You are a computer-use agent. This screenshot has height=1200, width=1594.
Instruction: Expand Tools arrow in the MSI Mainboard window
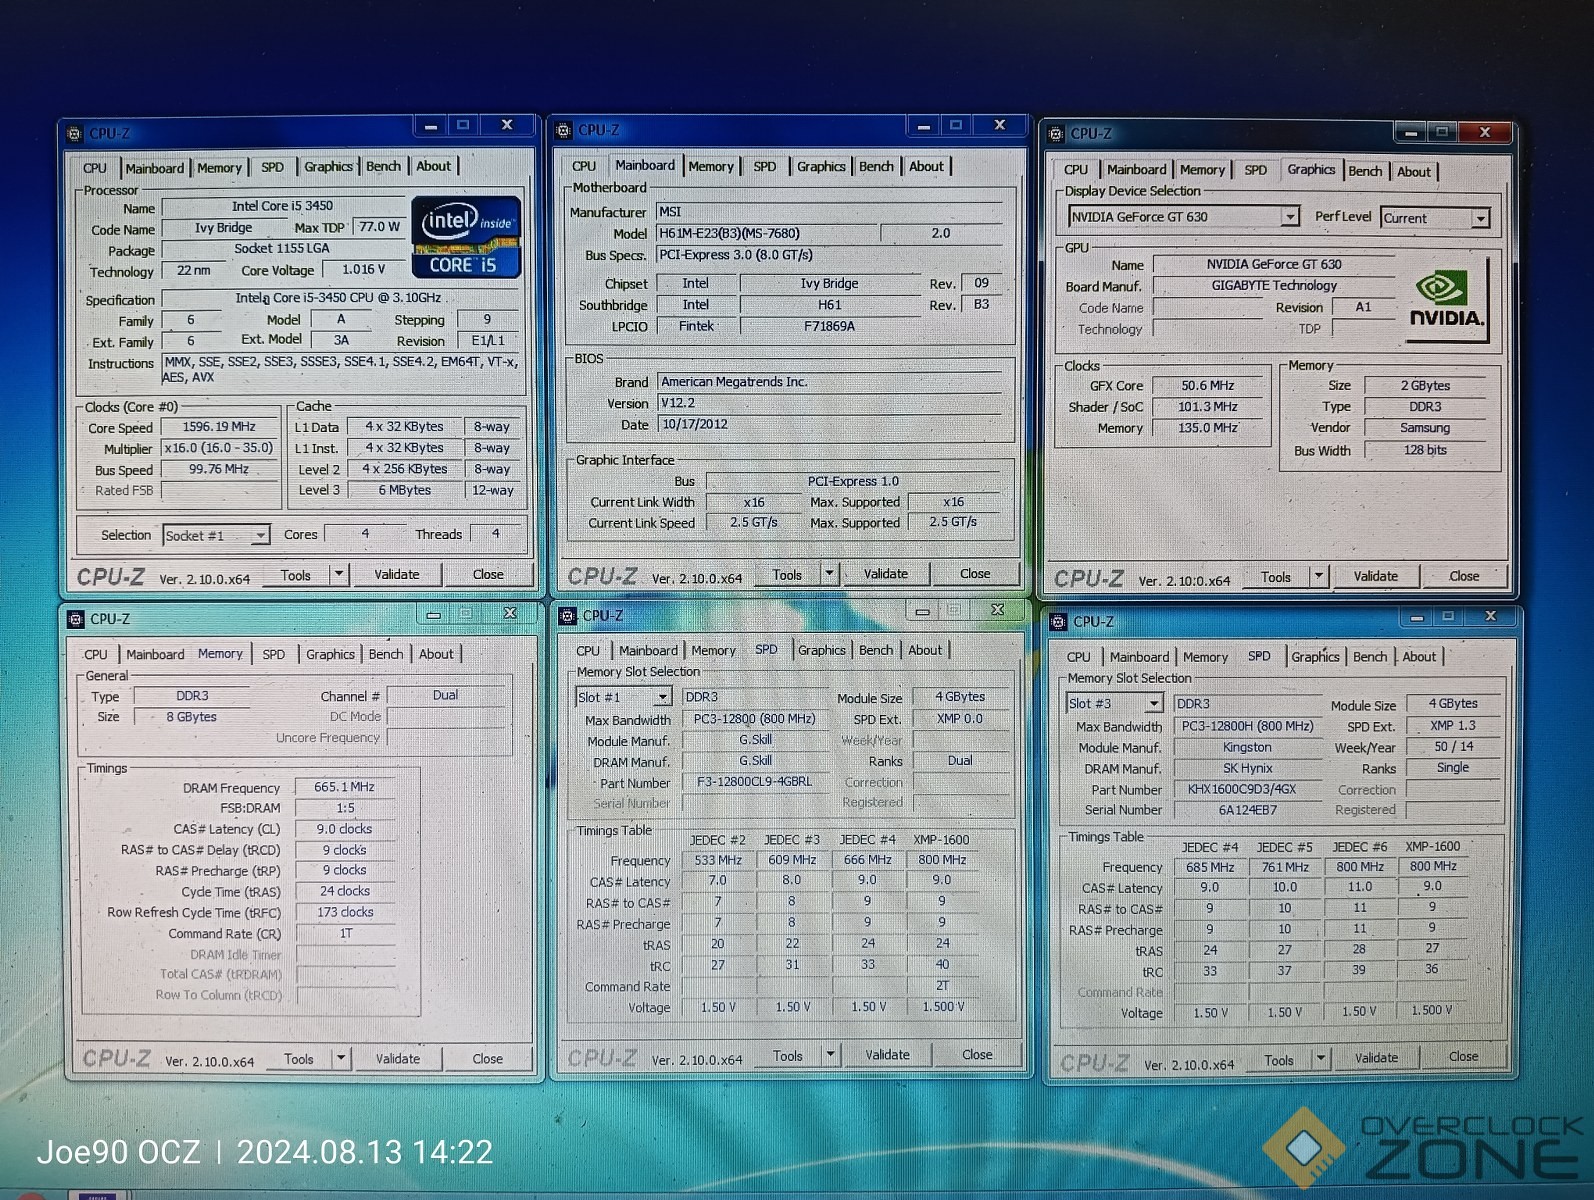point(829,574)
